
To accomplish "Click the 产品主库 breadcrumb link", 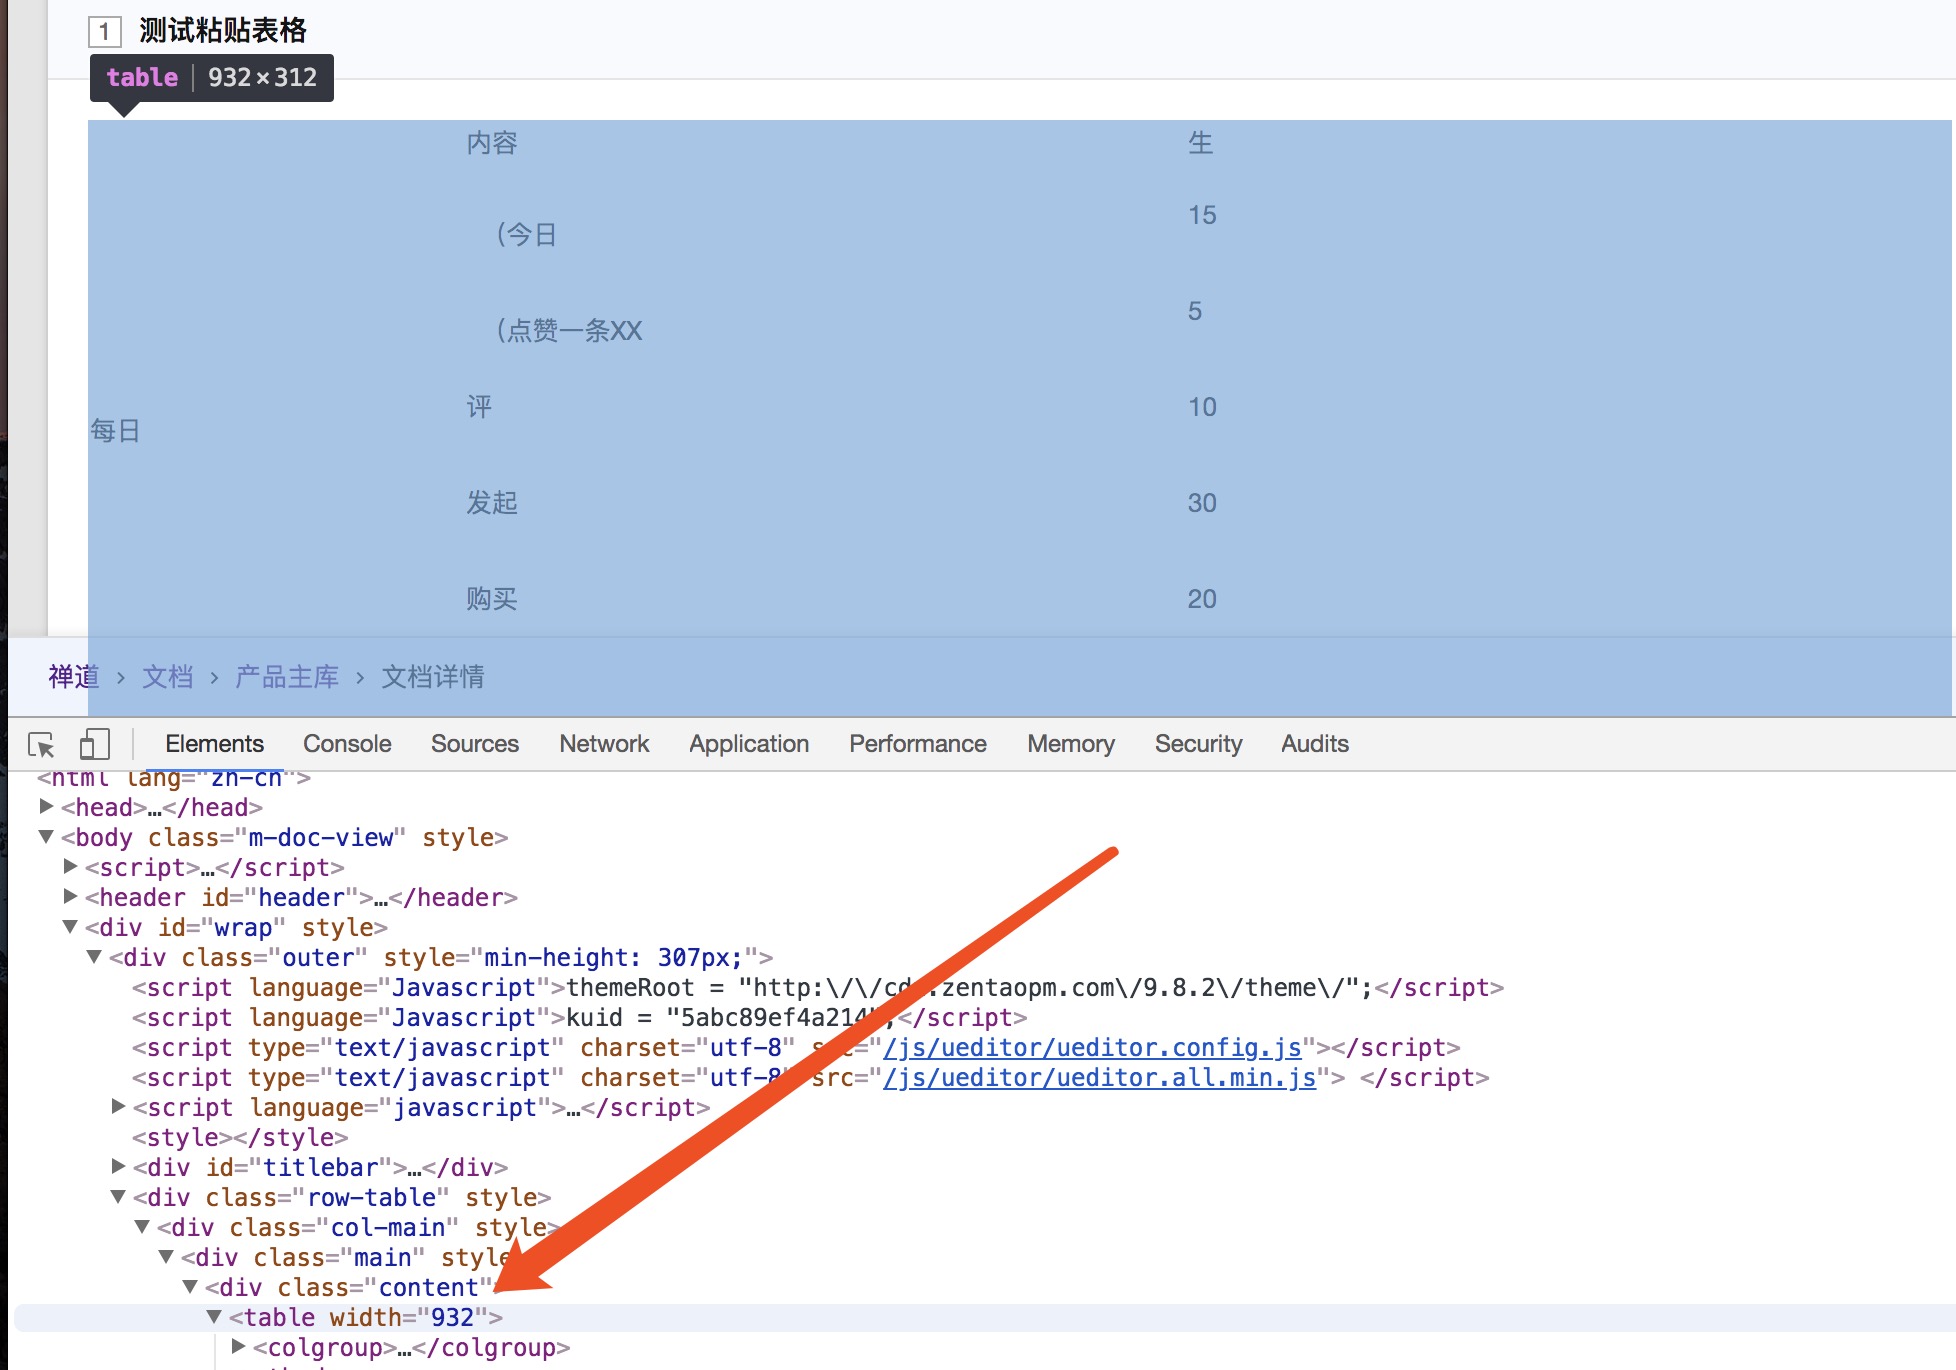I will (287, 677).
